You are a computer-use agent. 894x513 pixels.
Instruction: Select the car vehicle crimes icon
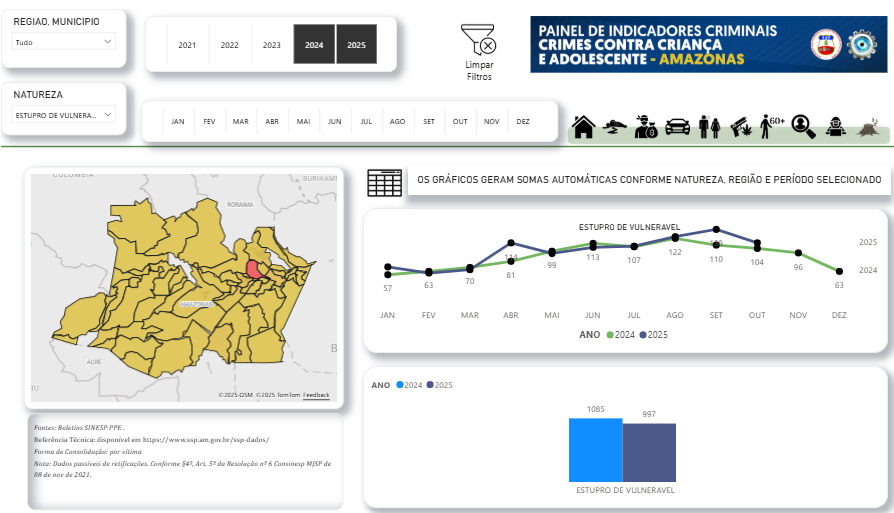click(x=677, y=127)
